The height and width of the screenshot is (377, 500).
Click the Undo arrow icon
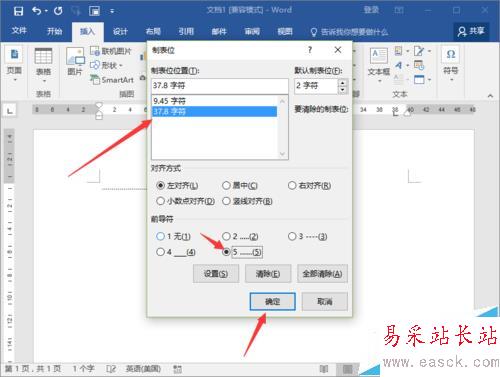(x=36, y=11)
